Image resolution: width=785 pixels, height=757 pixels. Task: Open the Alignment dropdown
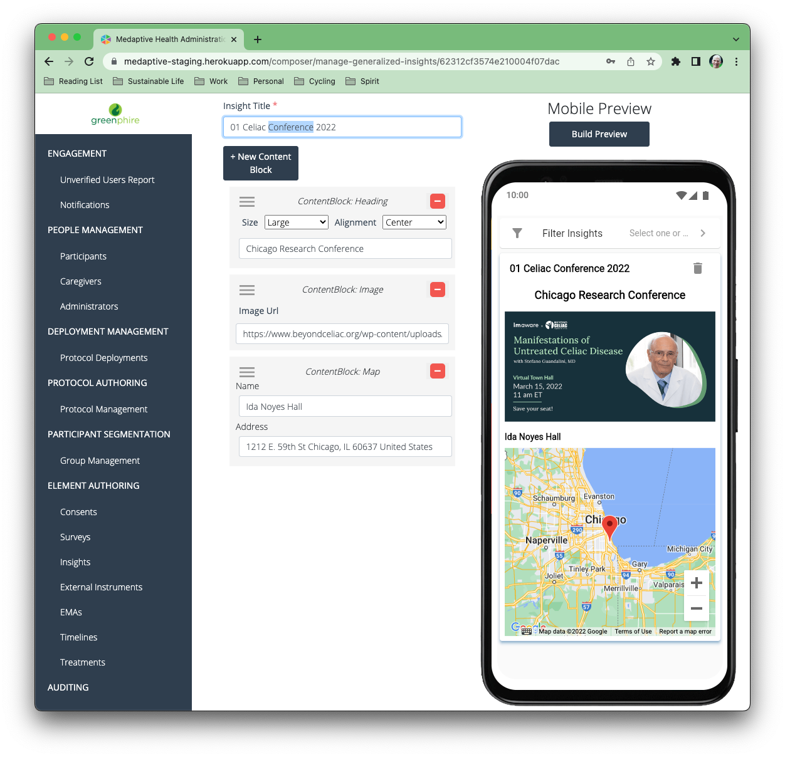[415, 222]
